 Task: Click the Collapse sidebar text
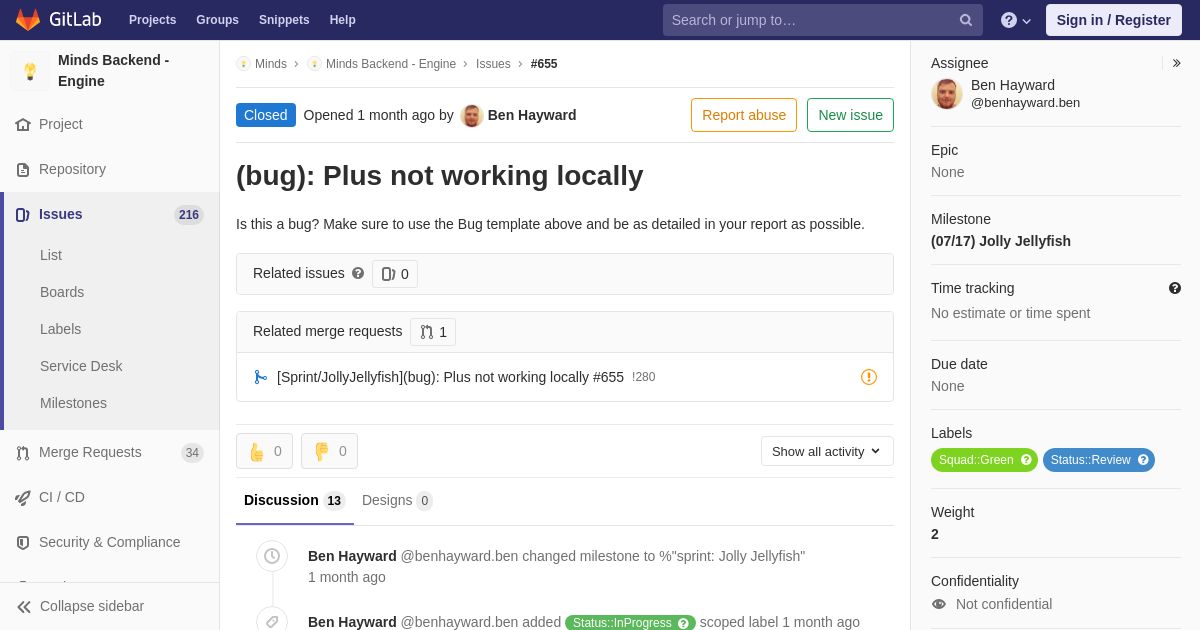point(92,606)
